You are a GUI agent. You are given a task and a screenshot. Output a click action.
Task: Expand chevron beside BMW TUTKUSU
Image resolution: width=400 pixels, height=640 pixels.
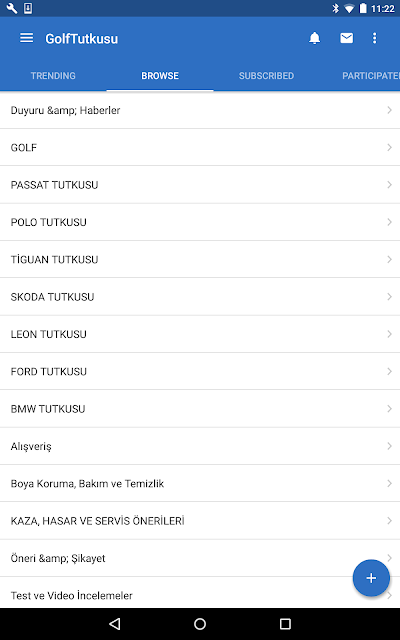389,409
